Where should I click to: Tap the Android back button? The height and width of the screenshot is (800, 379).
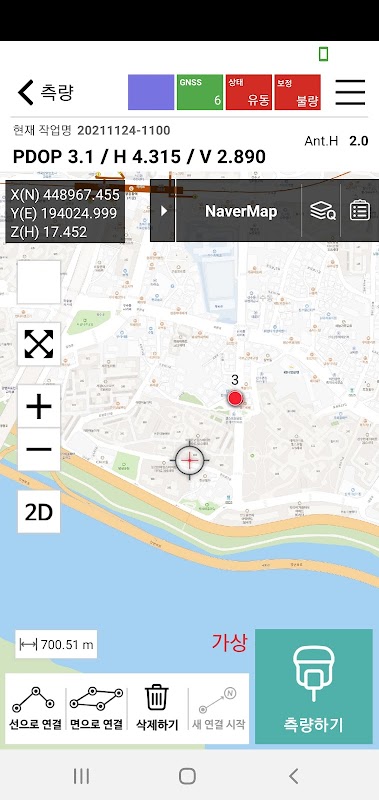(293, 776)
